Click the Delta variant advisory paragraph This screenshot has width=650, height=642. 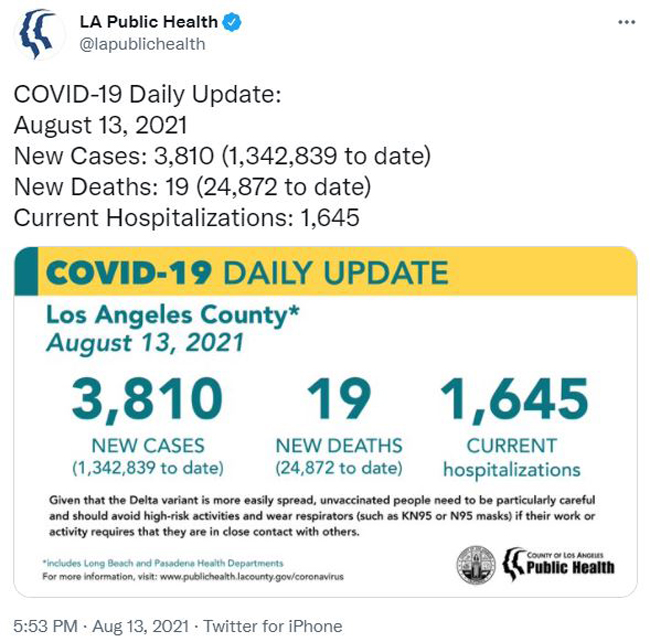(322, 516)
